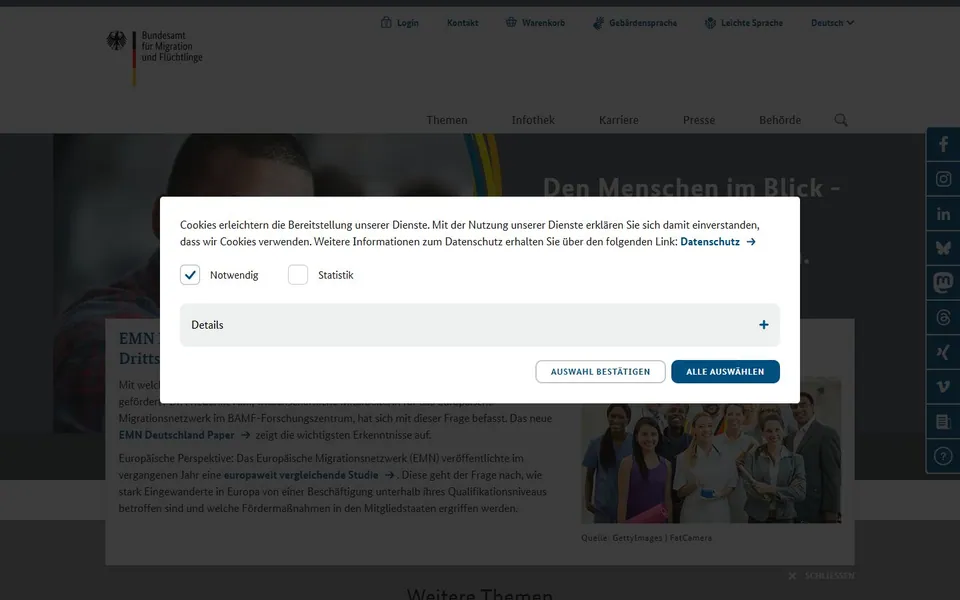
Task: Open the Vimeo channel icon
Action: point(943,386)
